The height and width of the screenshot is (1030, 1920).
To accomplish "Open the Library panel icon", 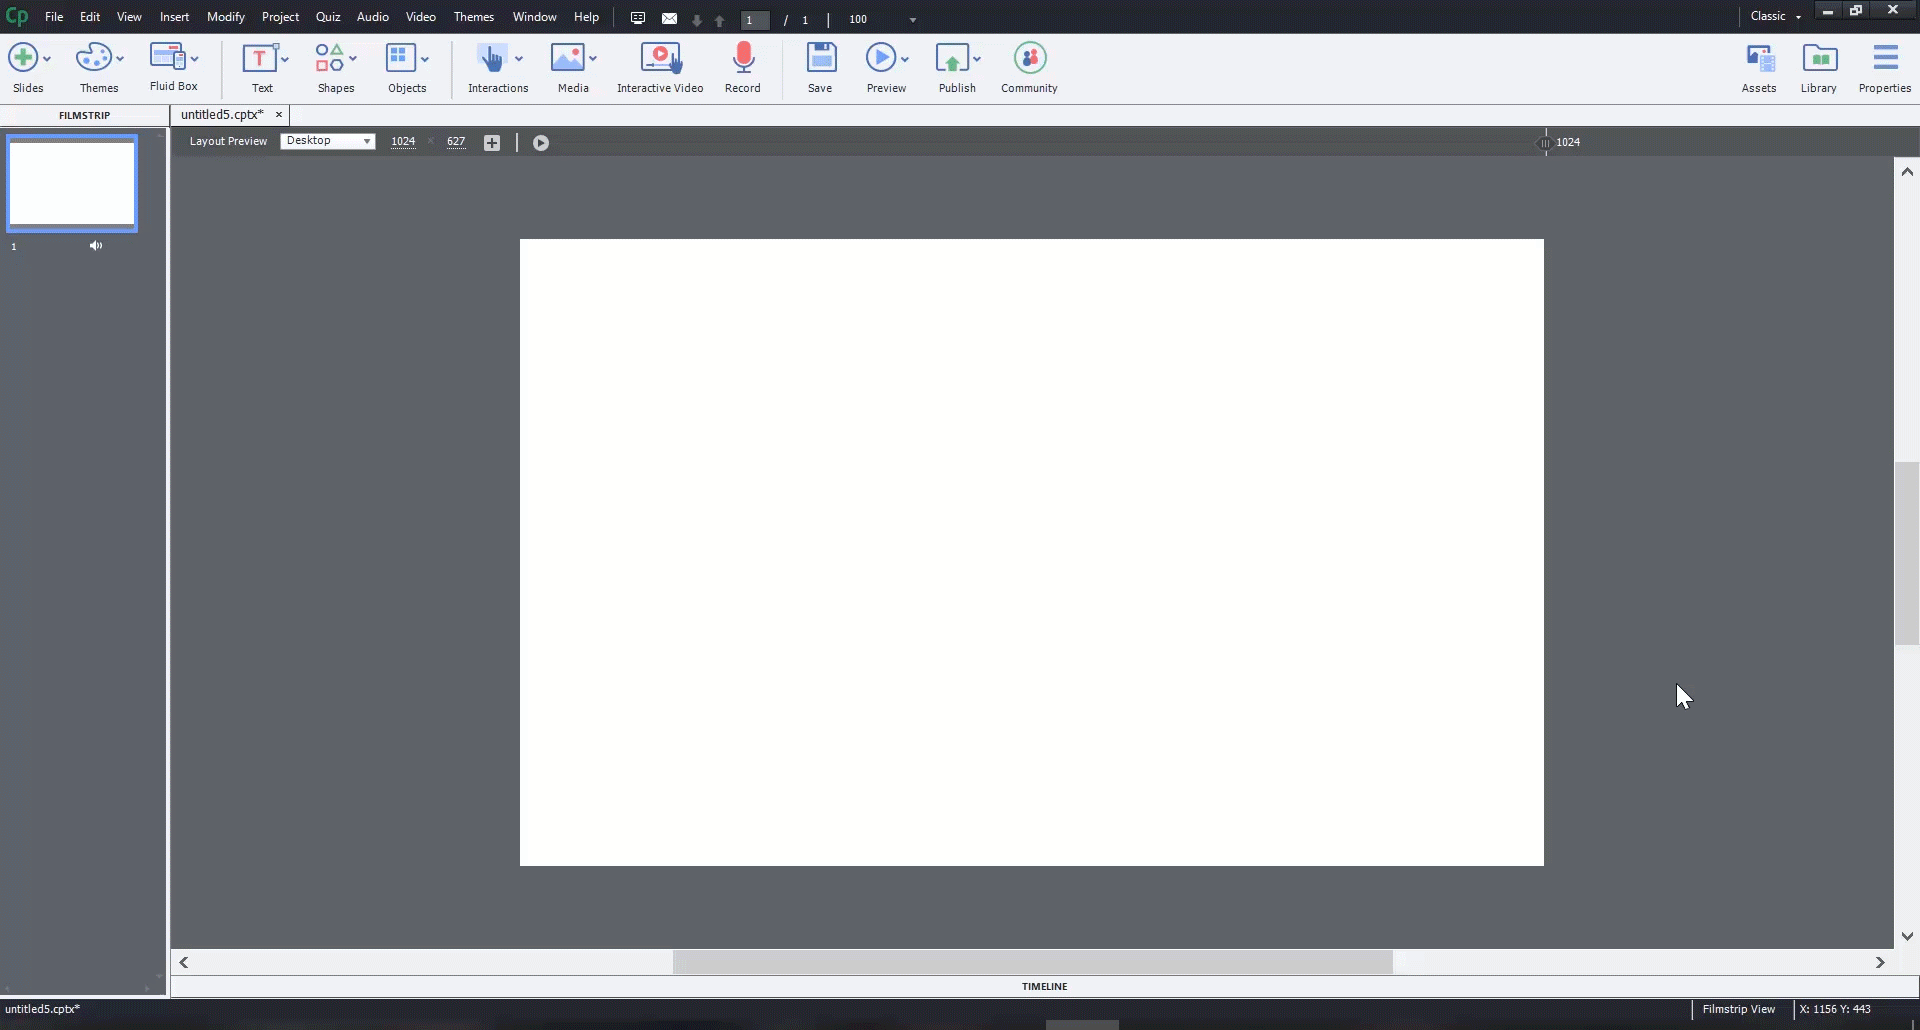I will [1820, 59].
